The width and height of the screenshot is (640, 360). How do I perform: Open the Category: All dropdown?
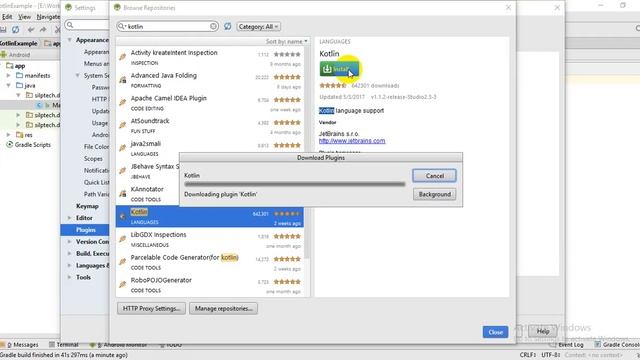point(258,27)
